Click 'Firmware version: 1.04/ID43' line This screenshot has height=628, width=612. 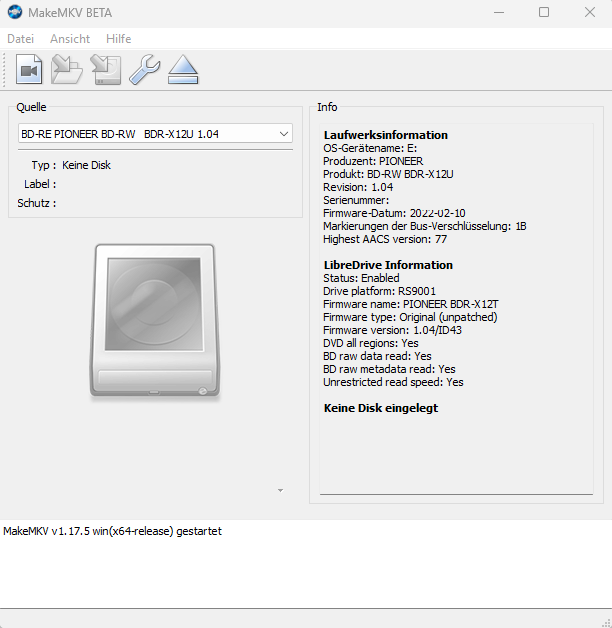point(392,330)
